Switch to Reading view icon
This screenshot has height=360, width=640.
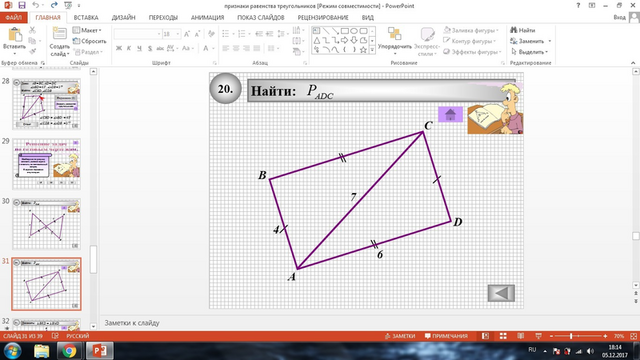[x=520, y=336]
